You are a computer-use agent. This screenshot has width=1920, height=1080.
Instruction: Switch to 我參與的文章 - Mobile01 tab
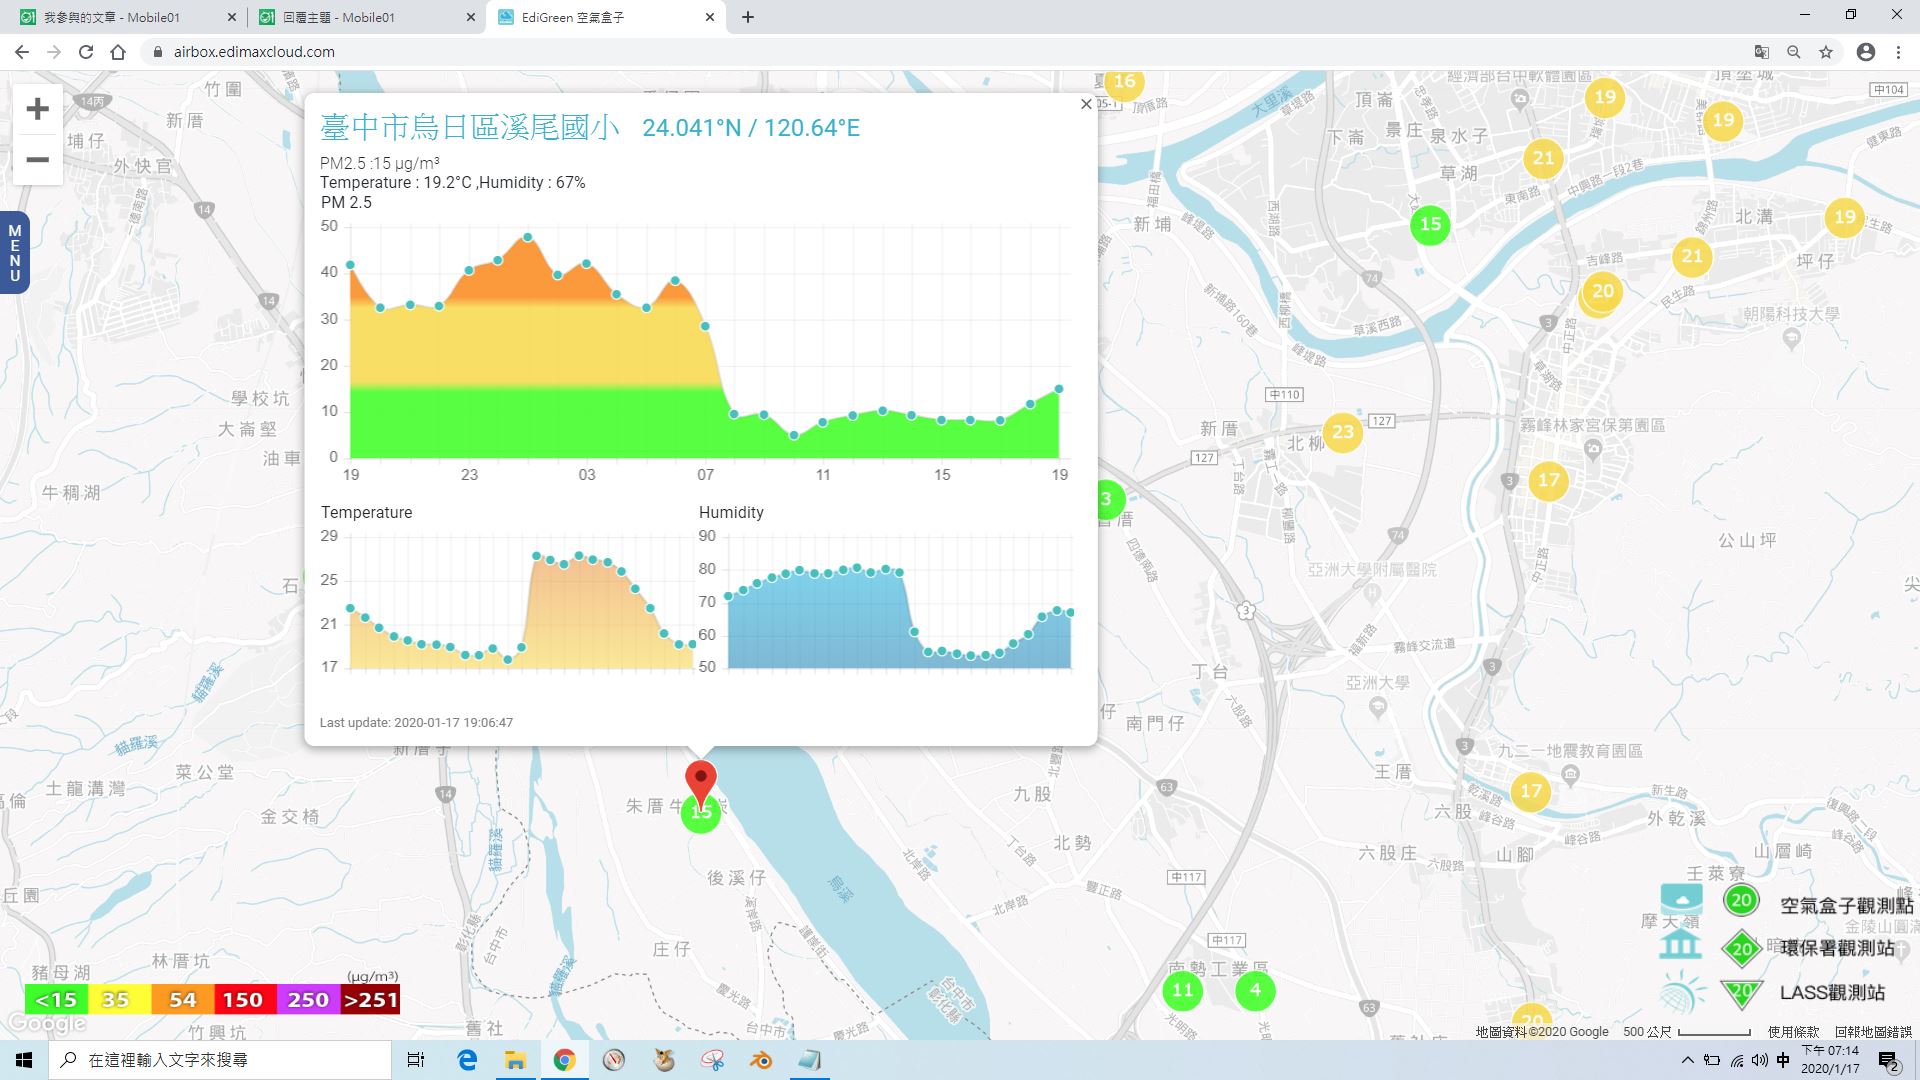tap(124, 17)
